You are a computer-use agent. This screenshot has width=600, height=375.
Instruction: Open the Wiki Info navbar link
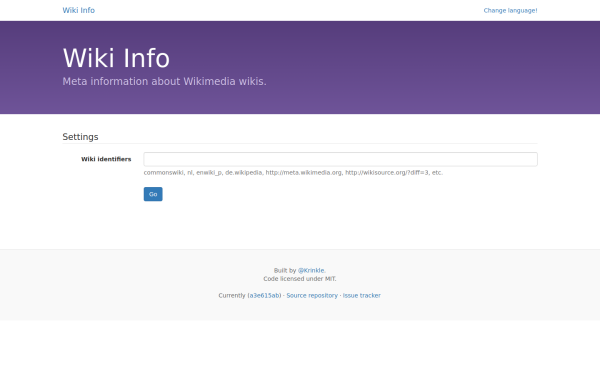coord(78,10)
